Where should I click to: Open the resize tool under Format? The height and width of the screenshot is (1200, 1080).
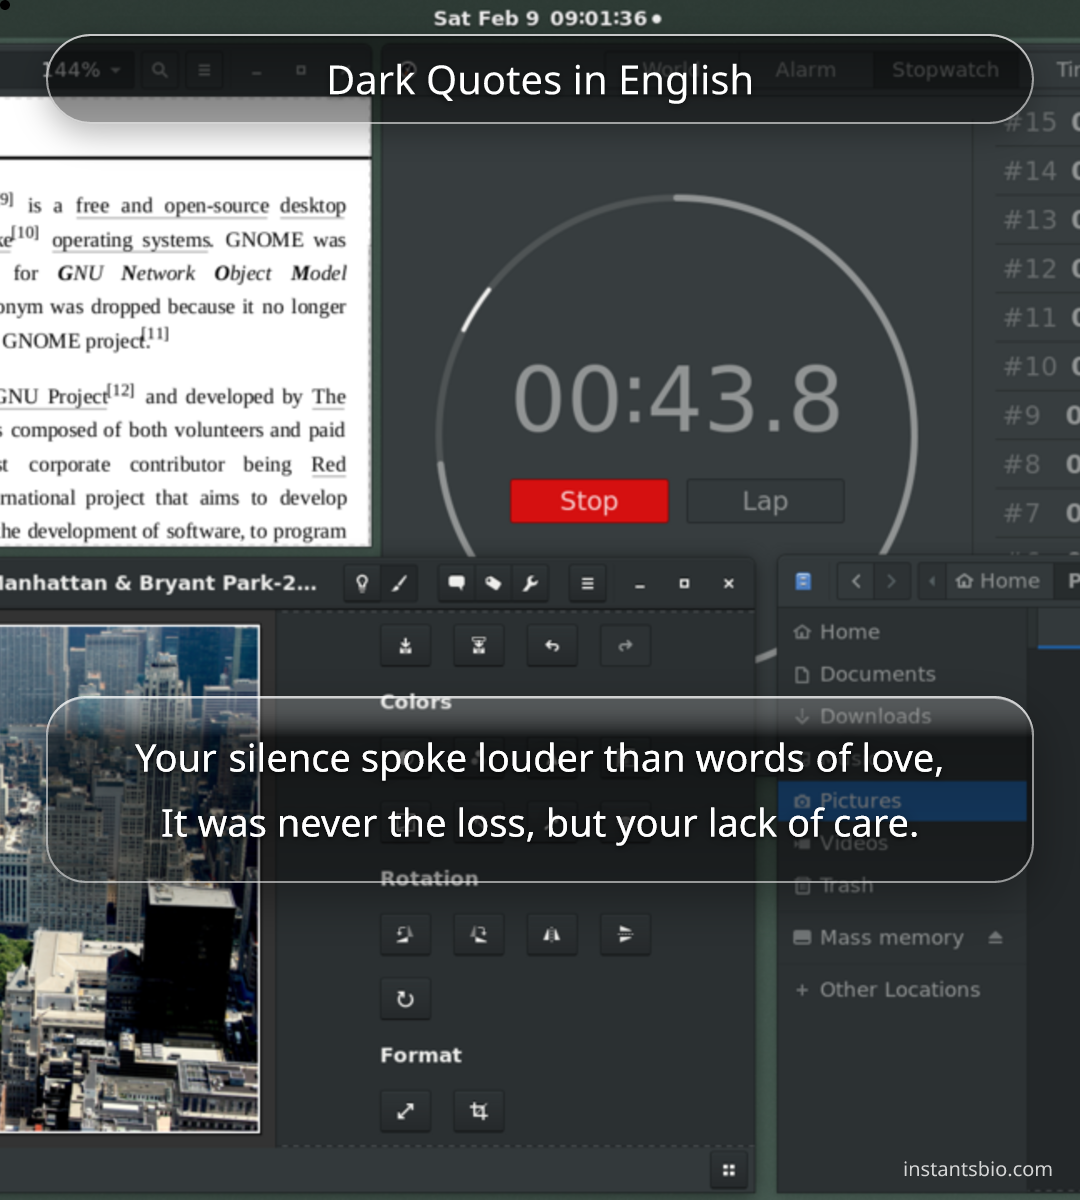pyautogui.click(x=405, y=1111)
